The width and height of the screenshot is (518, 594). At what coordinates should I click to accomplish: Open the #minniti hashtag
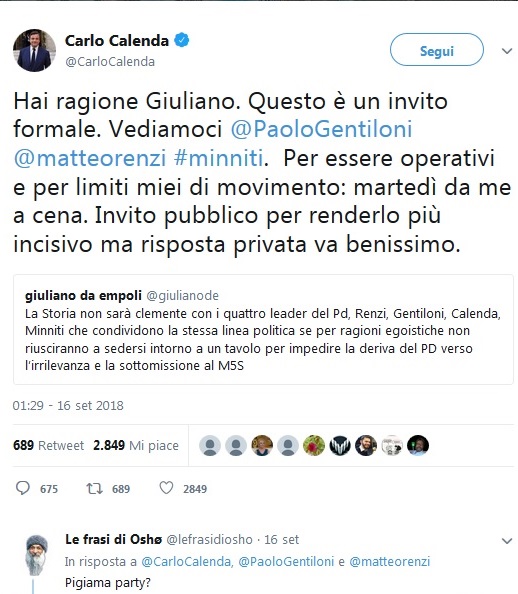pos(219,158)
